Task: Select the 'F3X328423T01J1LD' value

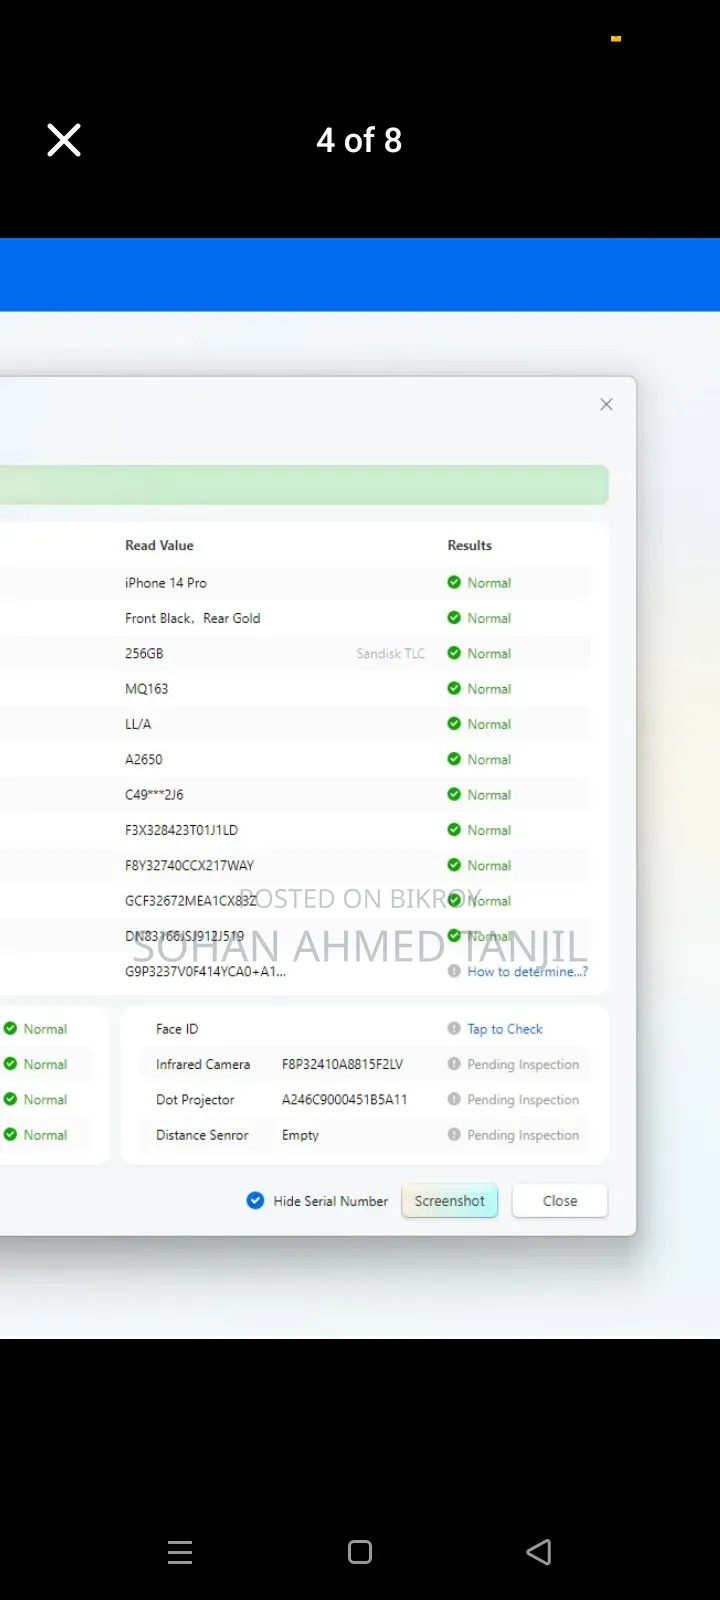Action: point(181,830)
